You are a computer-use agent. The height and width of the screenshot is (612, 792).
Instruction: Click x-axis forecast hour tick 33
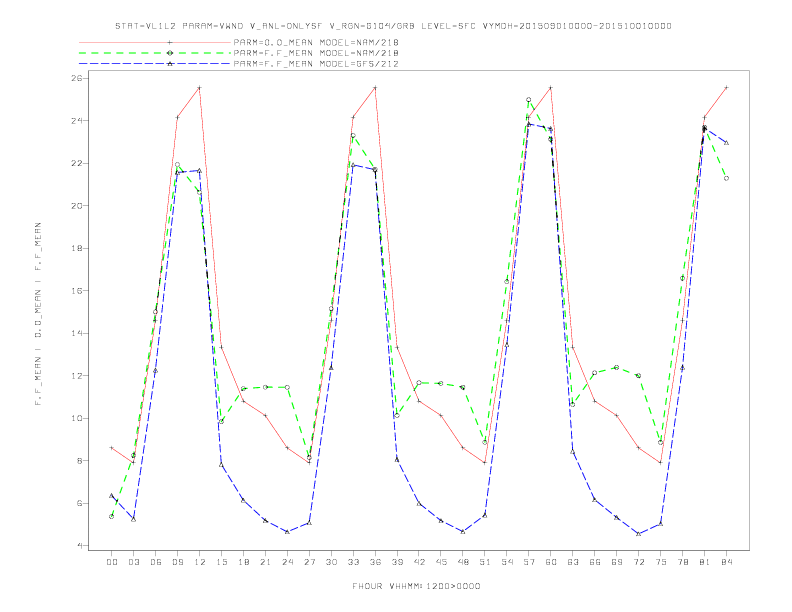pyautogui.click(x=353, y=562)
